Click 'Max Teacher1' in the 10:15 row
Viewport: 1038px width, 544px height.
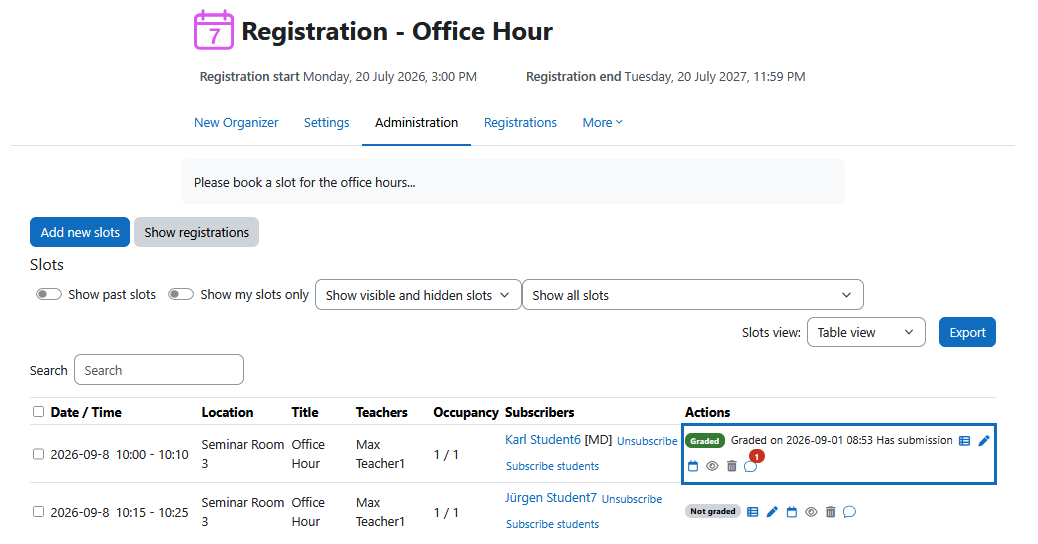pos(380,512)
